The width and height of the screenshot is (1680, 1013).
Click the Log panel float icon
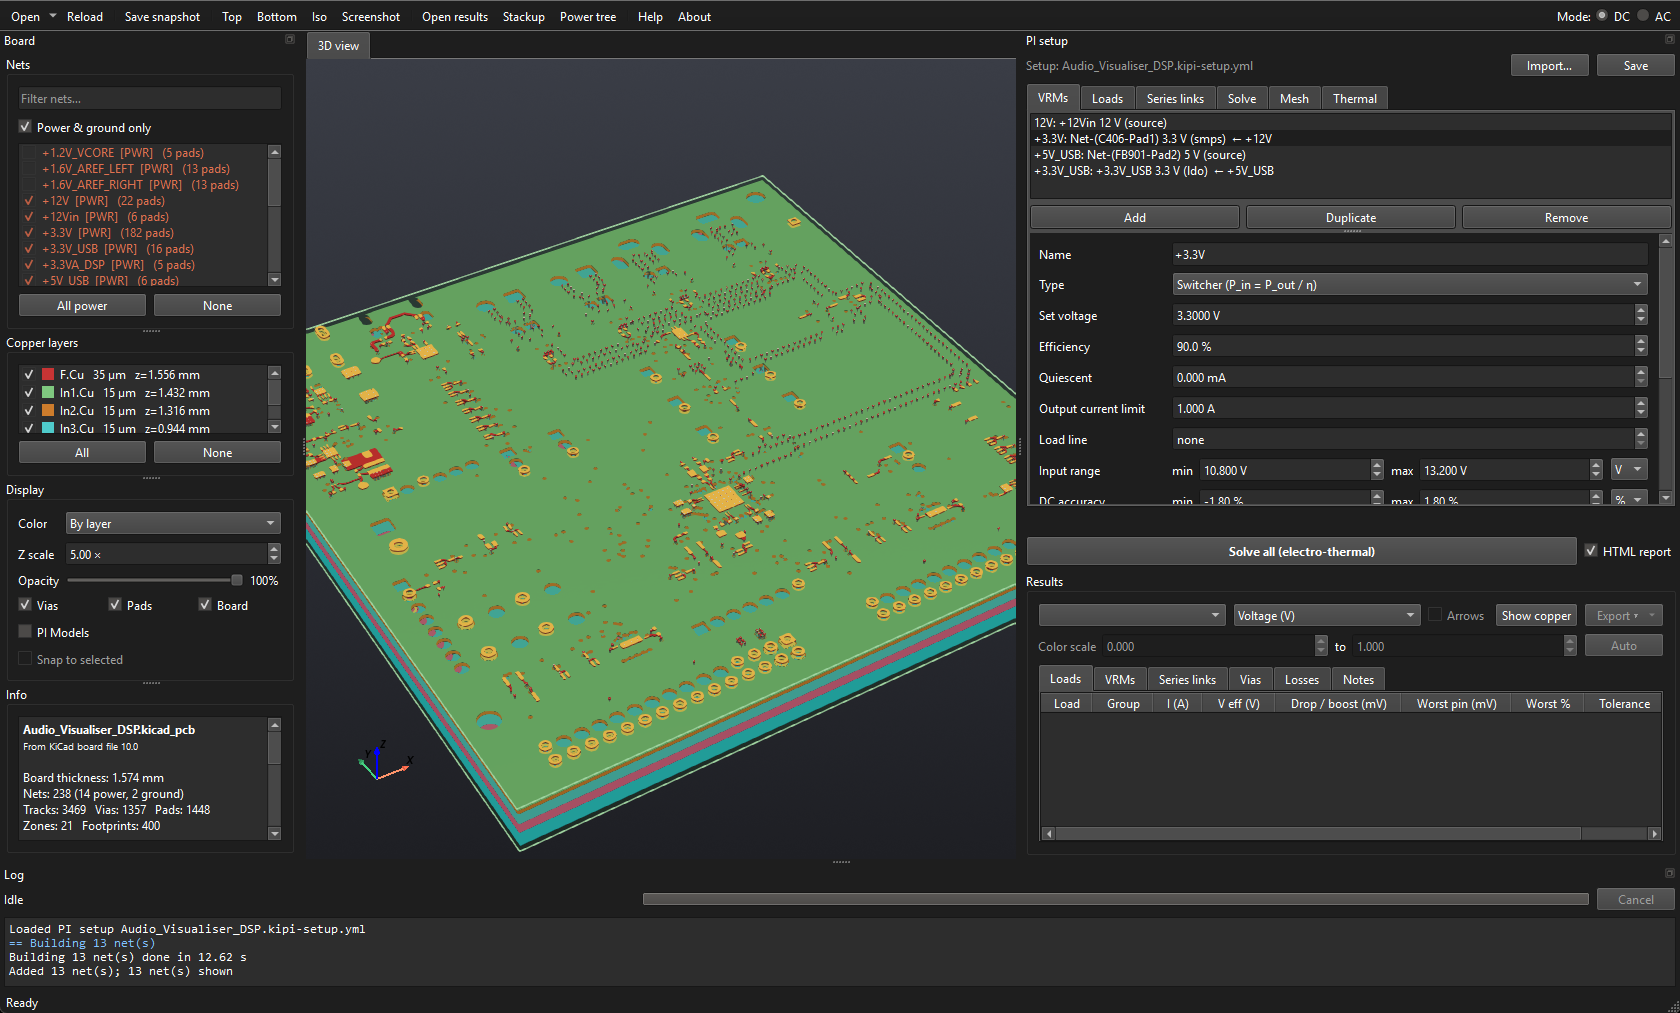point(1669,873)
